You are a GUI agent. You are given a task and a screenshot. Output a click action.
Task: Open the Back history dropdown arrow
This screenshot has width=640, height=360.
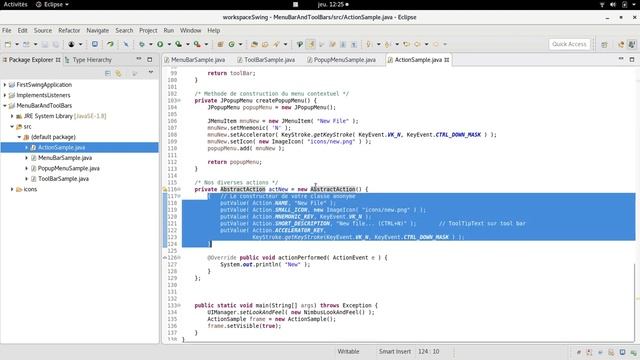427,44
